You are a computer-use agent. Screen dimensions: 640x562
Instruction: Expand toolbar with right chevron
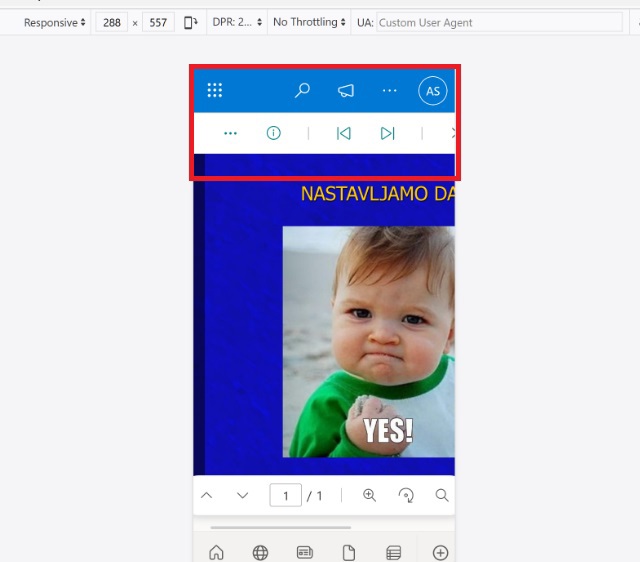(x=452, y=133)
